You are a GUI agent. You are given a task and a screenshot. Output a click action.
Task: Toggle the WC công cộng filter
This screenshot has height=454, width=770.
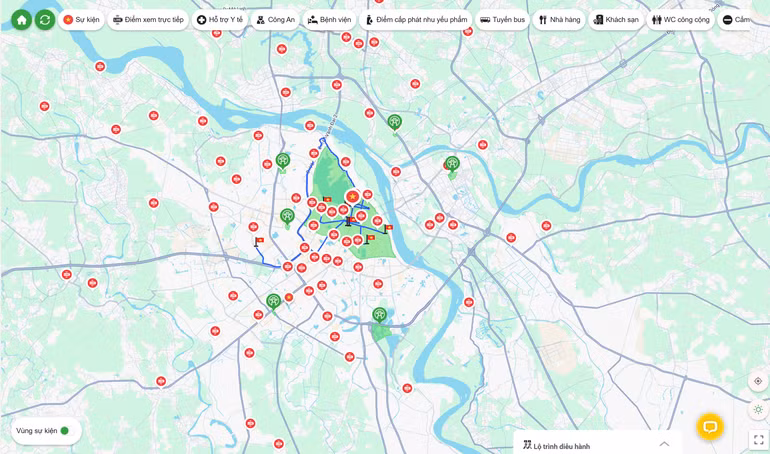click(x=680, y=20)
